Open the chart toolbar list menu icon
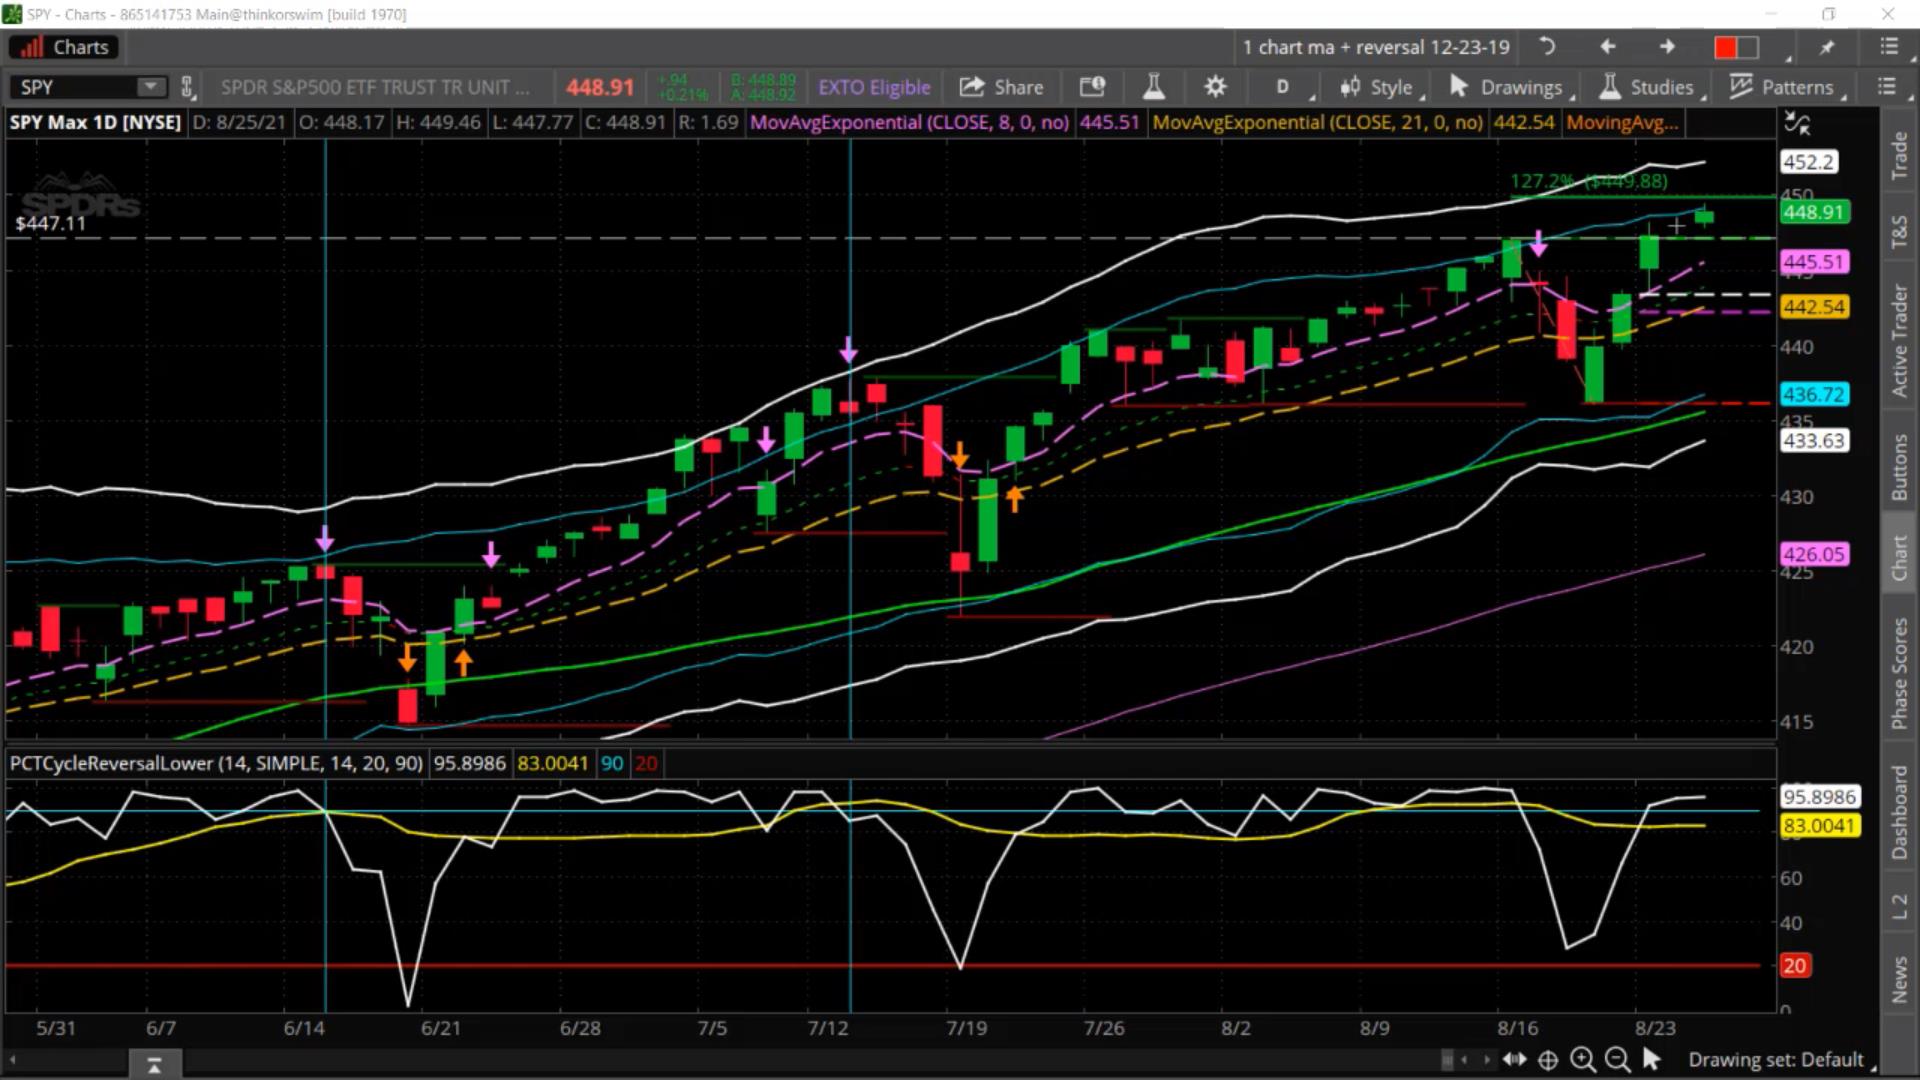The width and height of the screenshot is (1920, 1080). [1886, 87]
